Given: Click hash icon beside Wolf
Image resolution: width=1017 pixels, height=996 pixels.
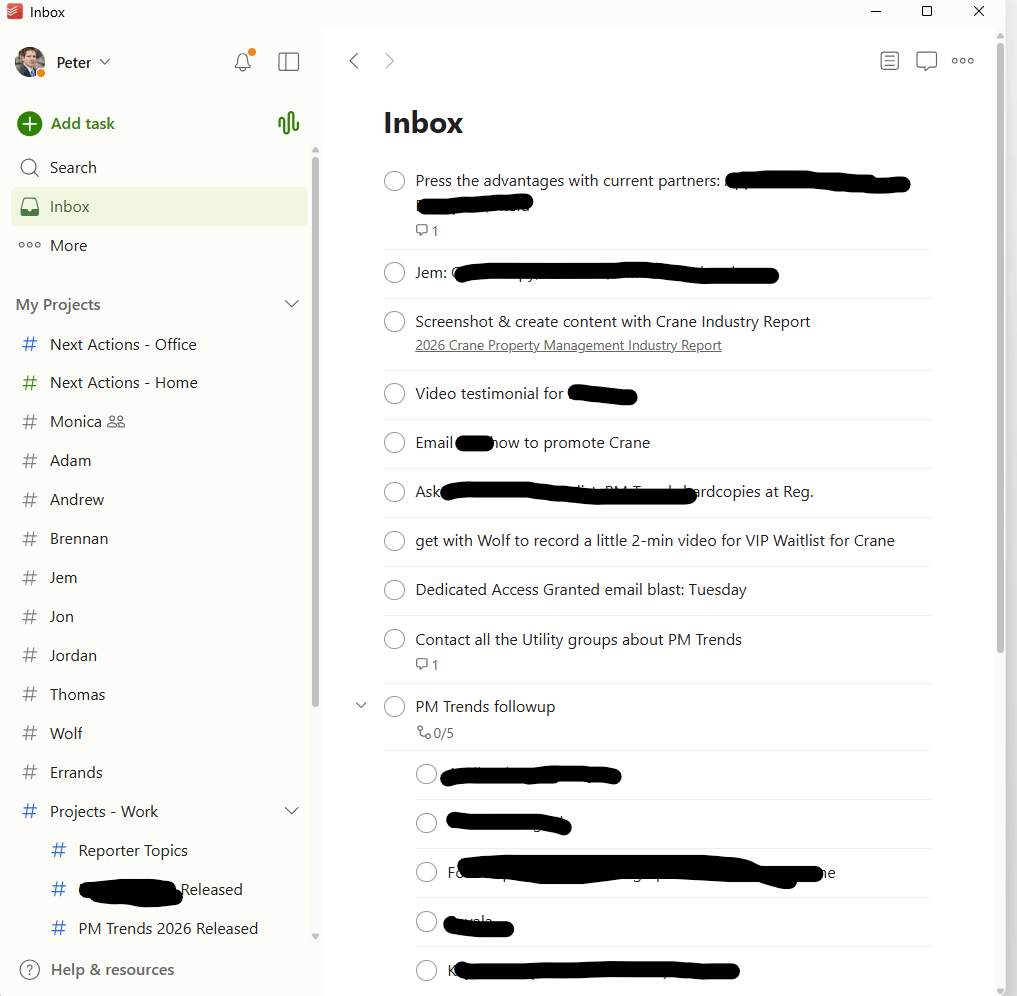Looking at the screenshot, I should coord(30,733).
